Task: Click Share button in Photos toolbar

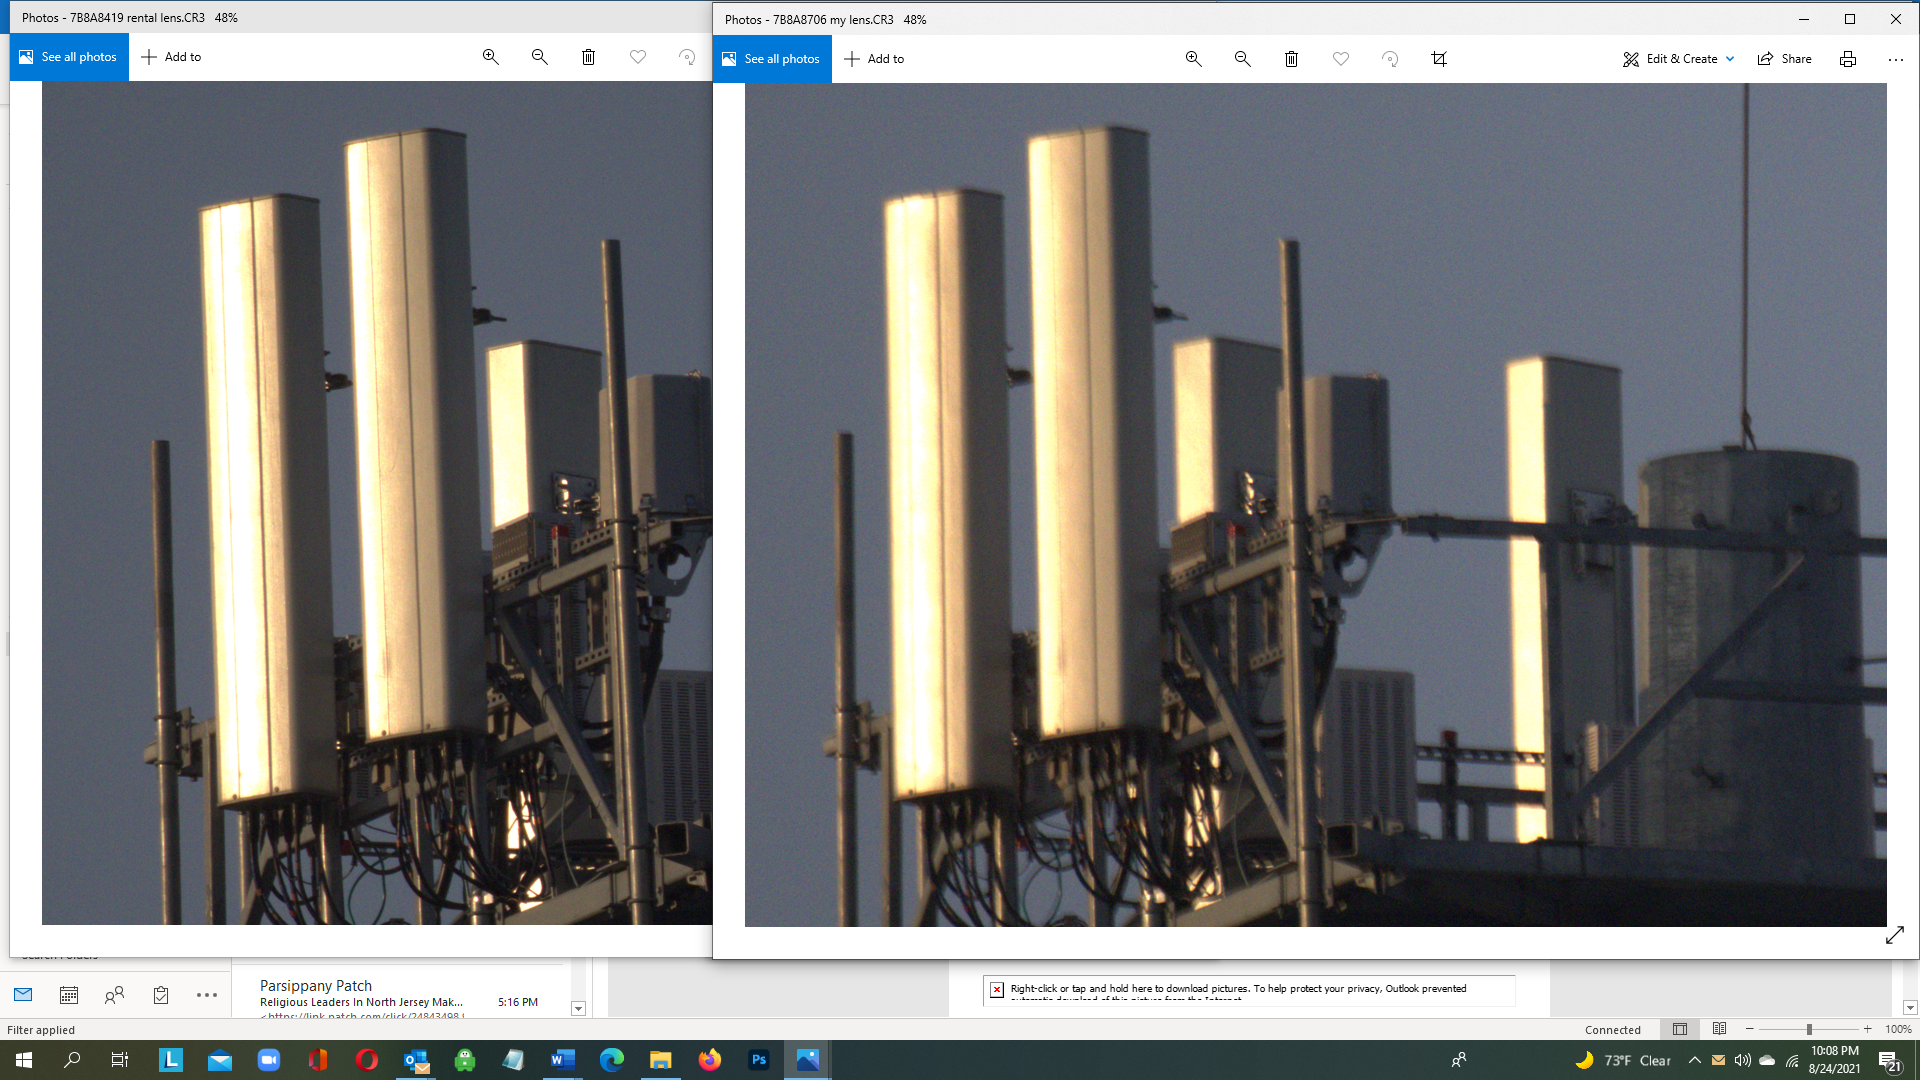Action: pos(1784,59)
